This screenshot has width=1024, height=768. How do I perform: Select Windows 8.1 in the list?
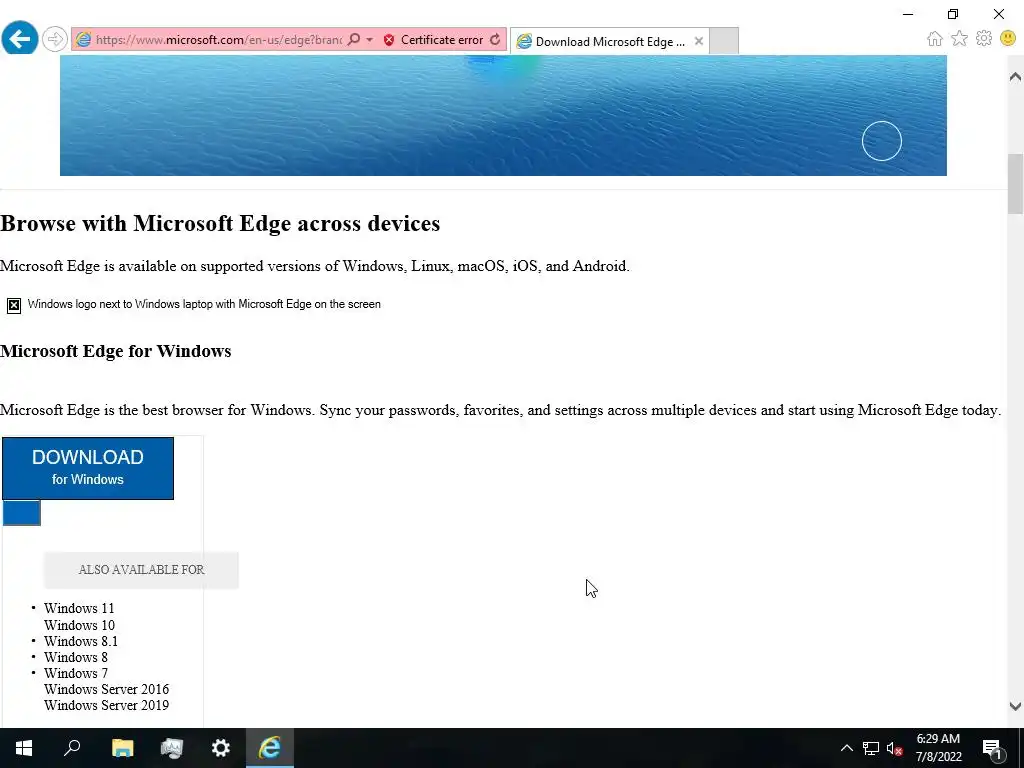coord(81,641)
